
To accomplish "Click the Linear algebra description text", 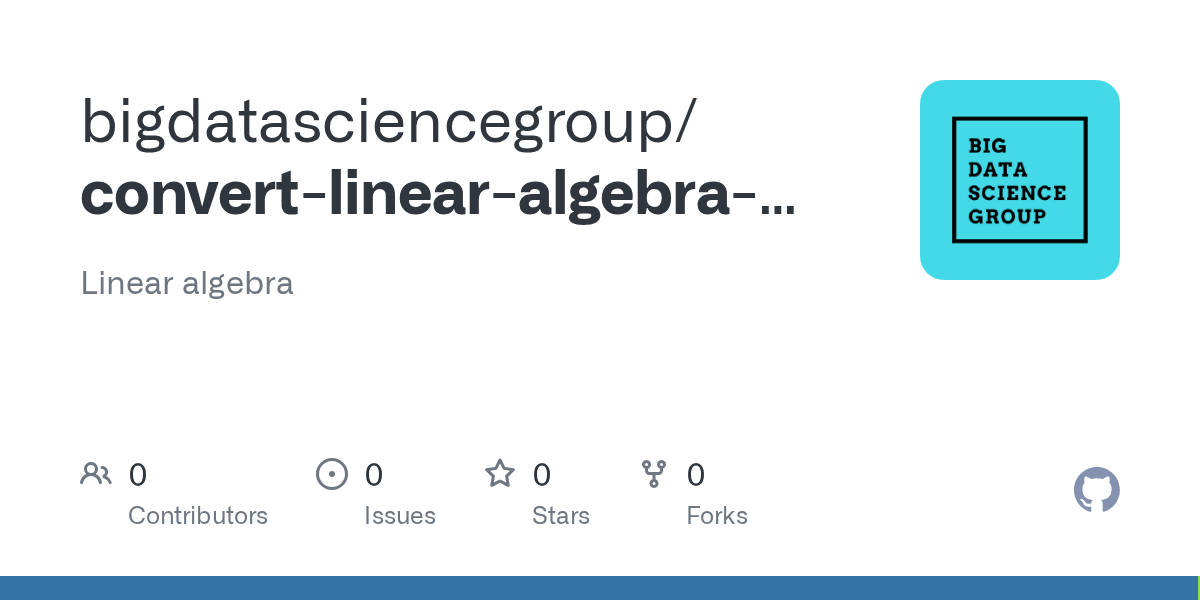I will (x=187, y=283).
